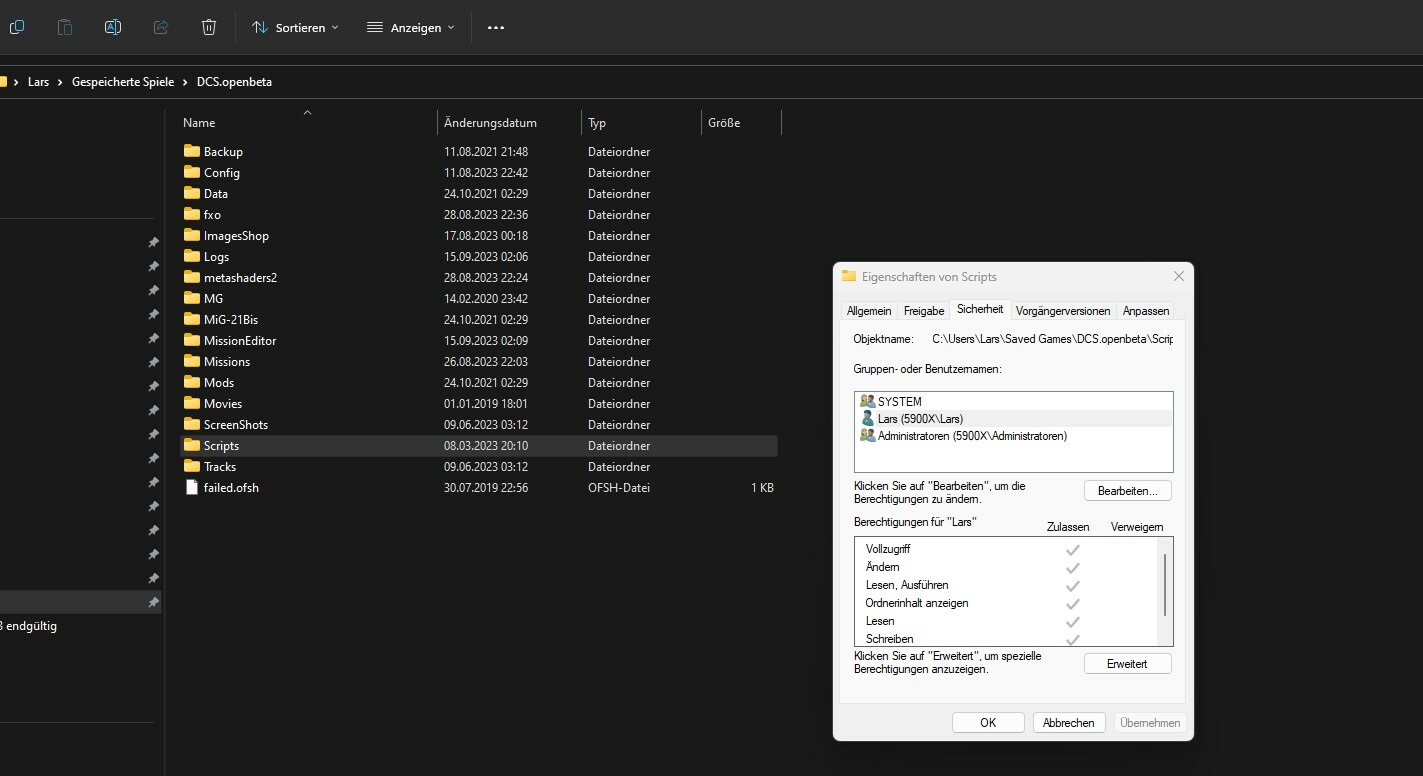1423x776 pixels.
Task: Click the SYSTEM group icon in the properties dialog
Action: pos(867,401)
